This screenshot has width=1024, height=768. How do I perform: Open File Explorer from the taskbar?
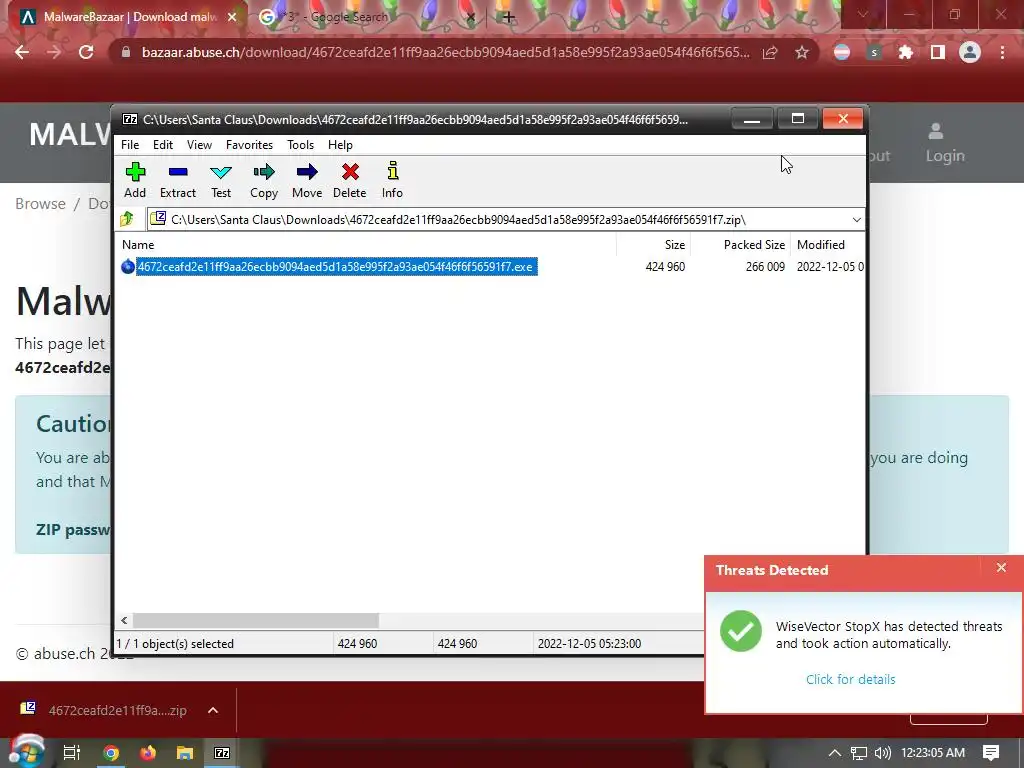[x=185, y=753]
